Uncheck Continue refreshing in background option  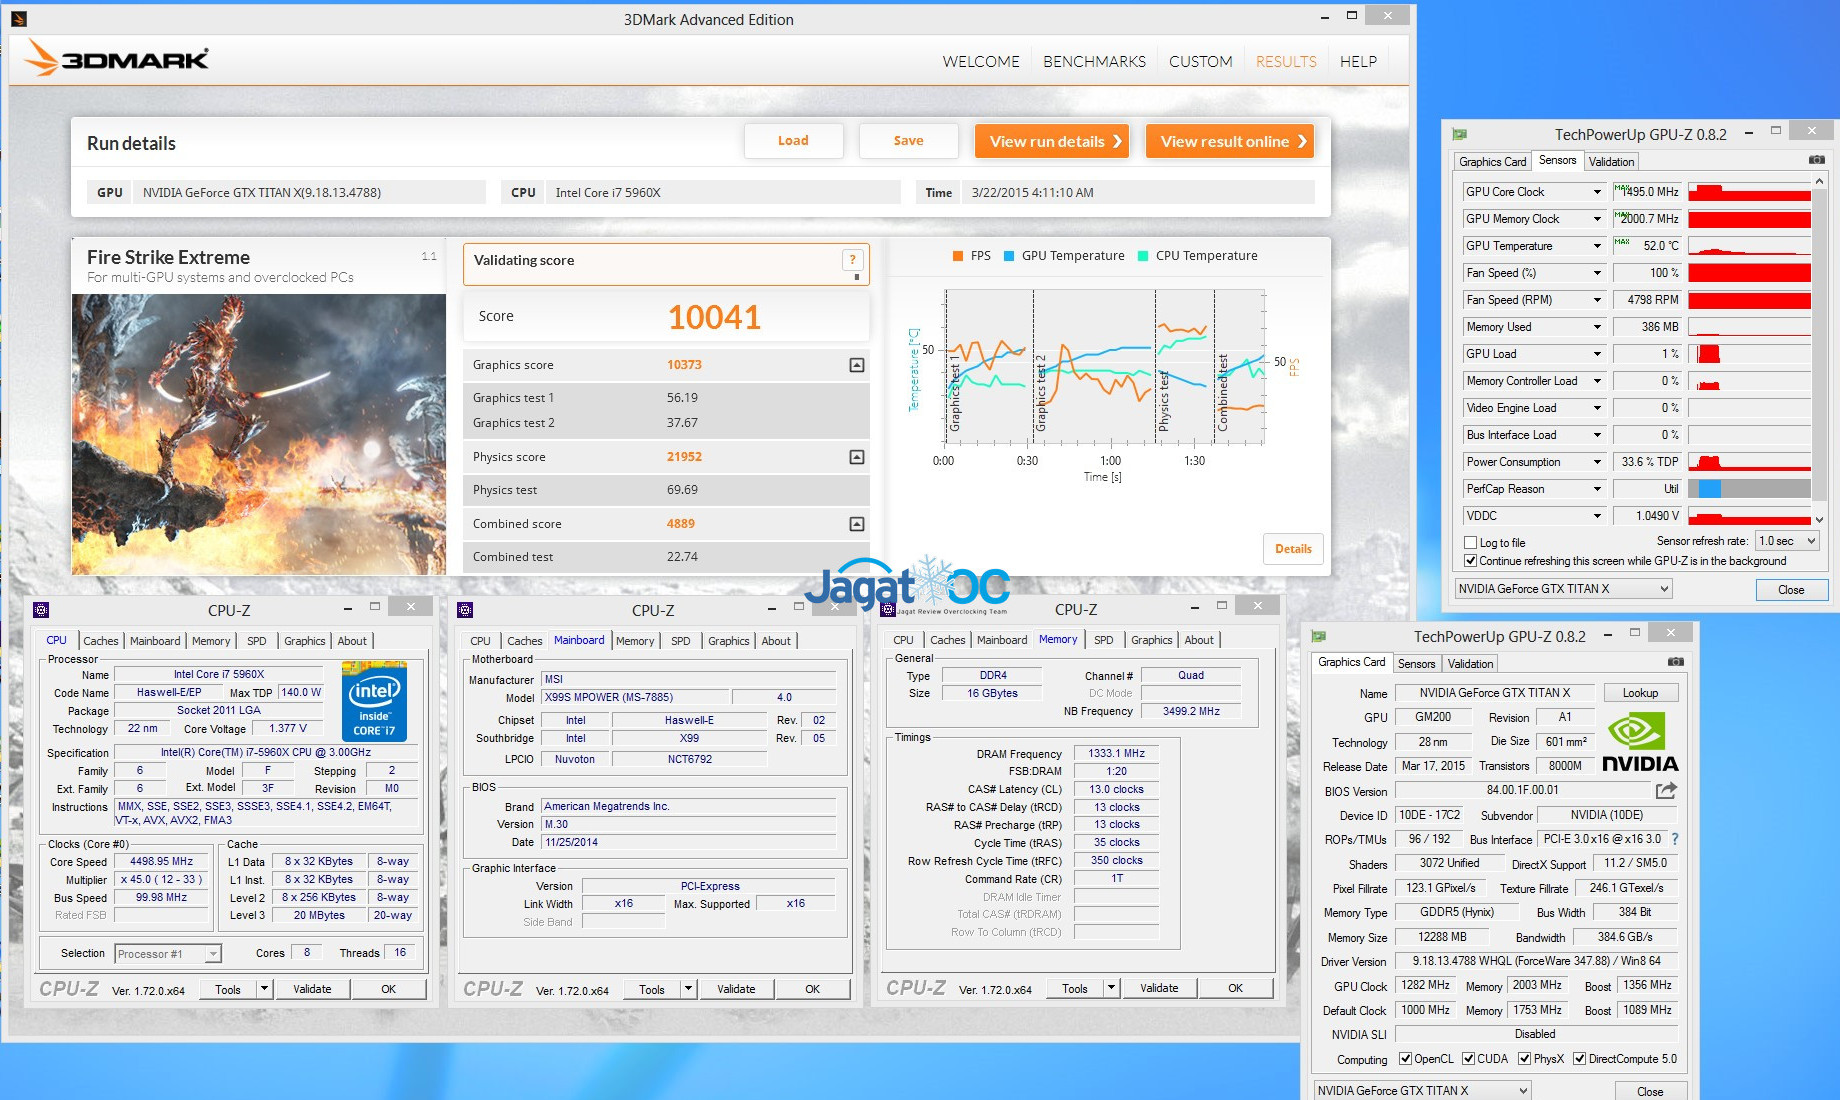pos(1471,561)
